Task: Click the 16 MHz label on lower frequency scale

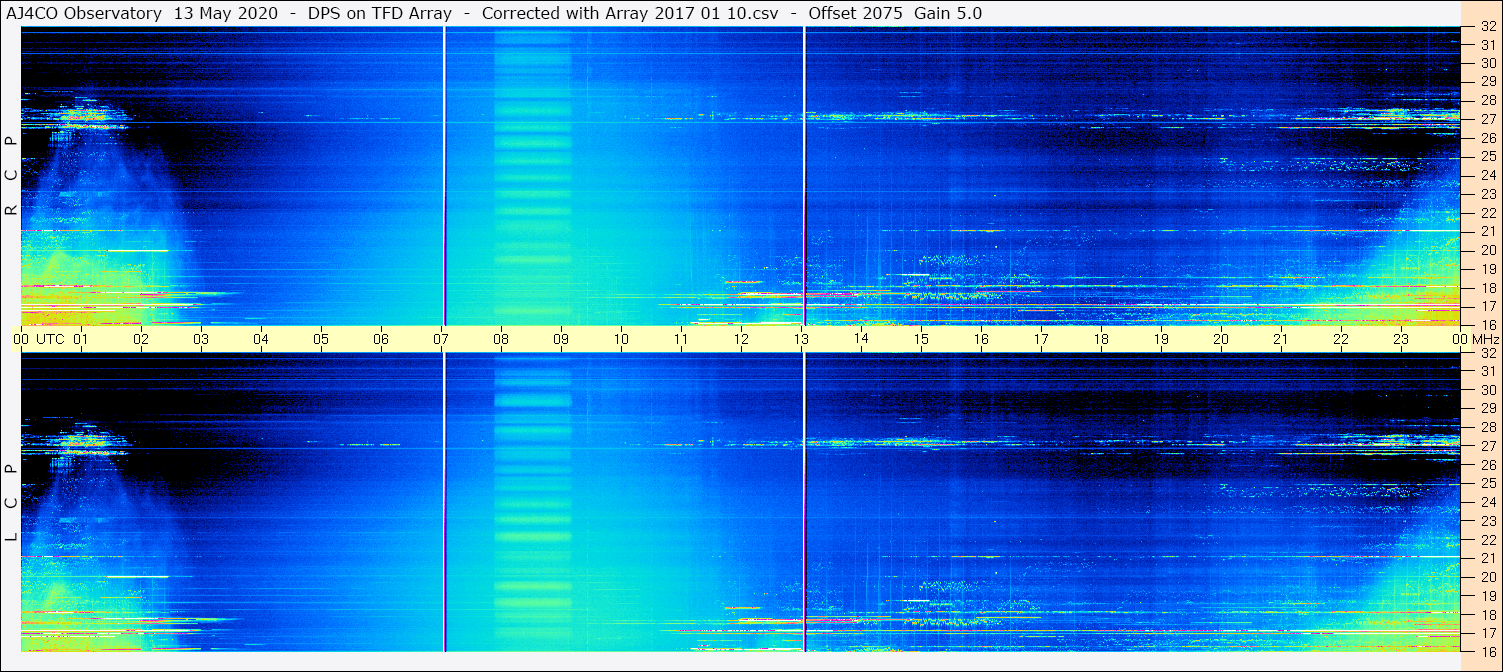Action: [1487, 651]
